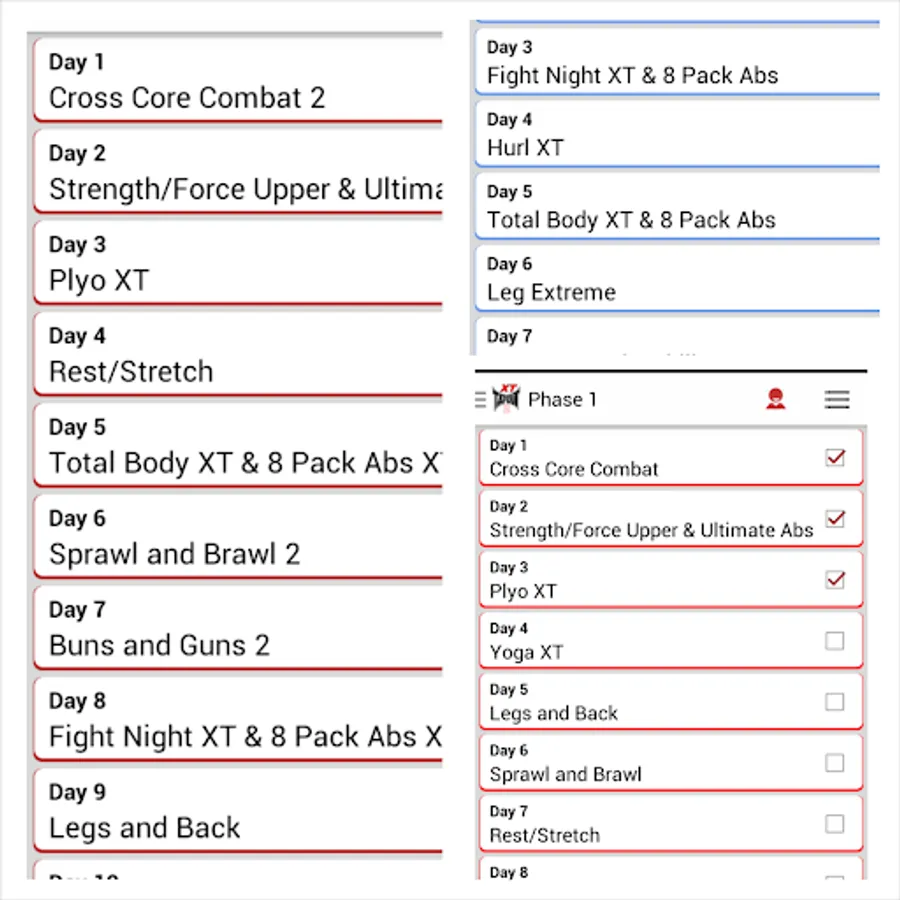Select the Day 6 Leg Extreme entry
Image resolution: width=900 pixels, height=900 pixels.
676,279
